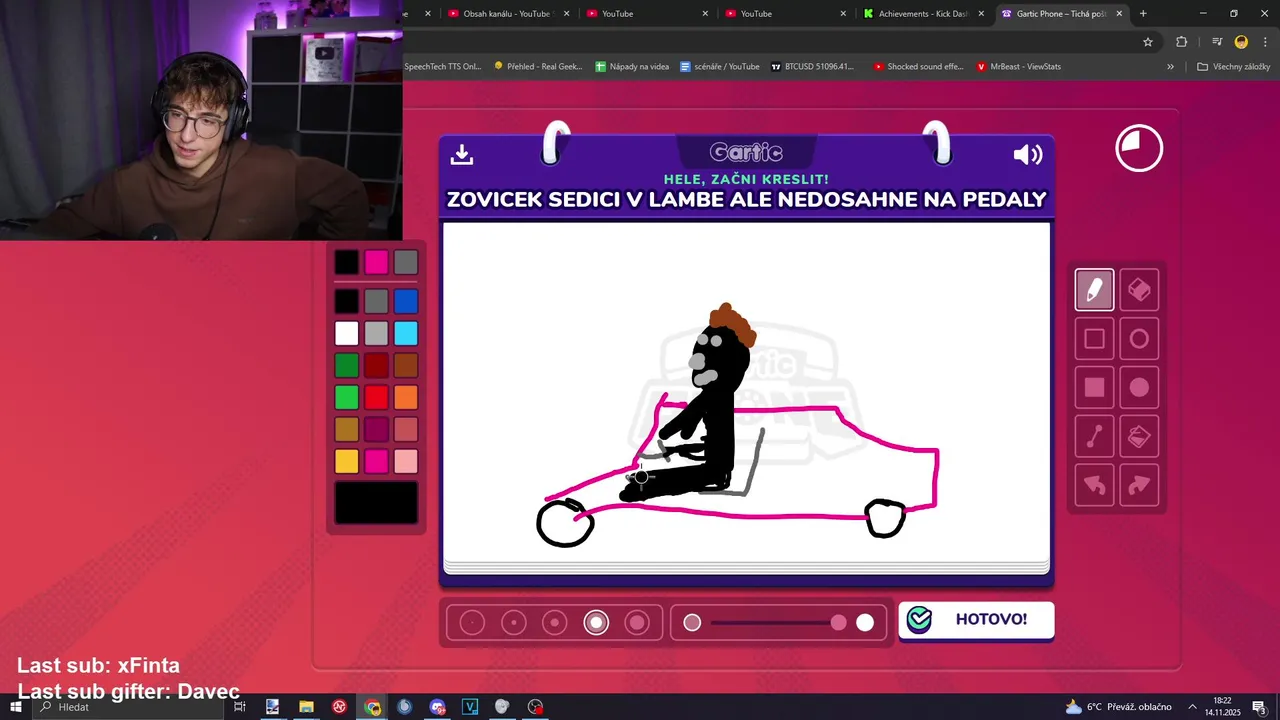1280x720 pixels.
Task: Pick the dark red color swatch
Action: pos(376,365)
